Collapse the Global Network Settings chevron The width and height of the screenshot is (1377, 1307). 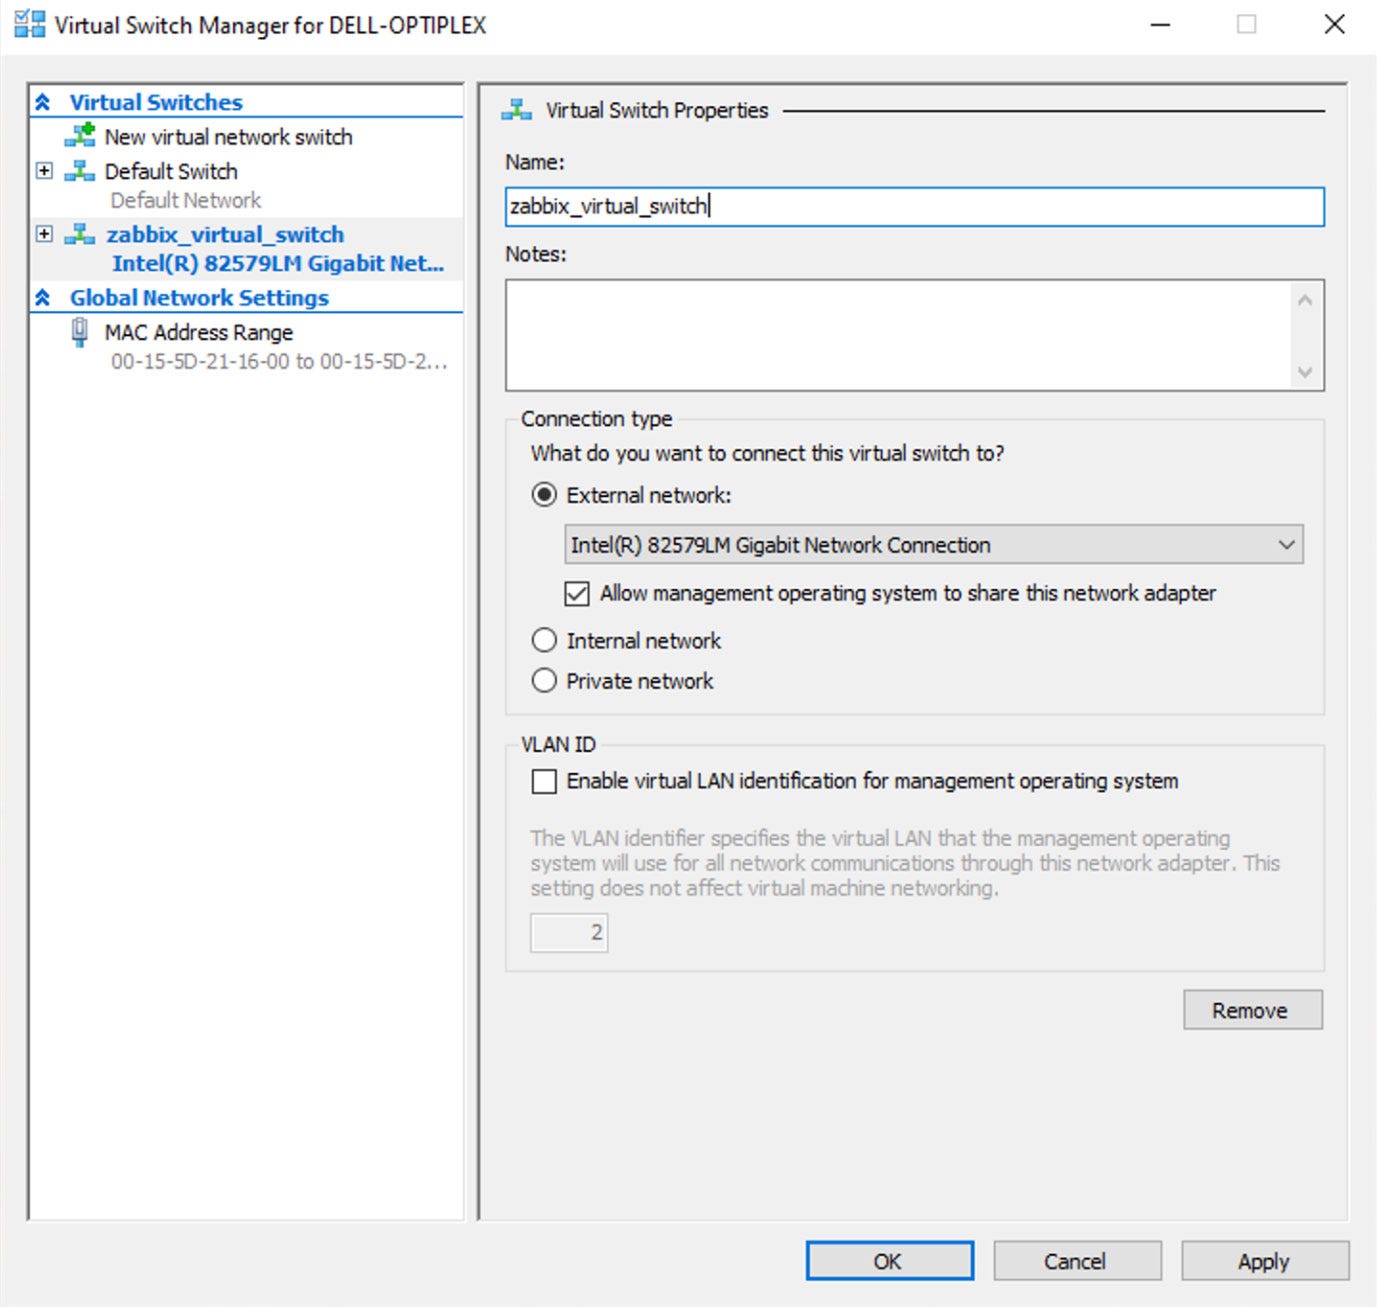[x=42, y=297]
